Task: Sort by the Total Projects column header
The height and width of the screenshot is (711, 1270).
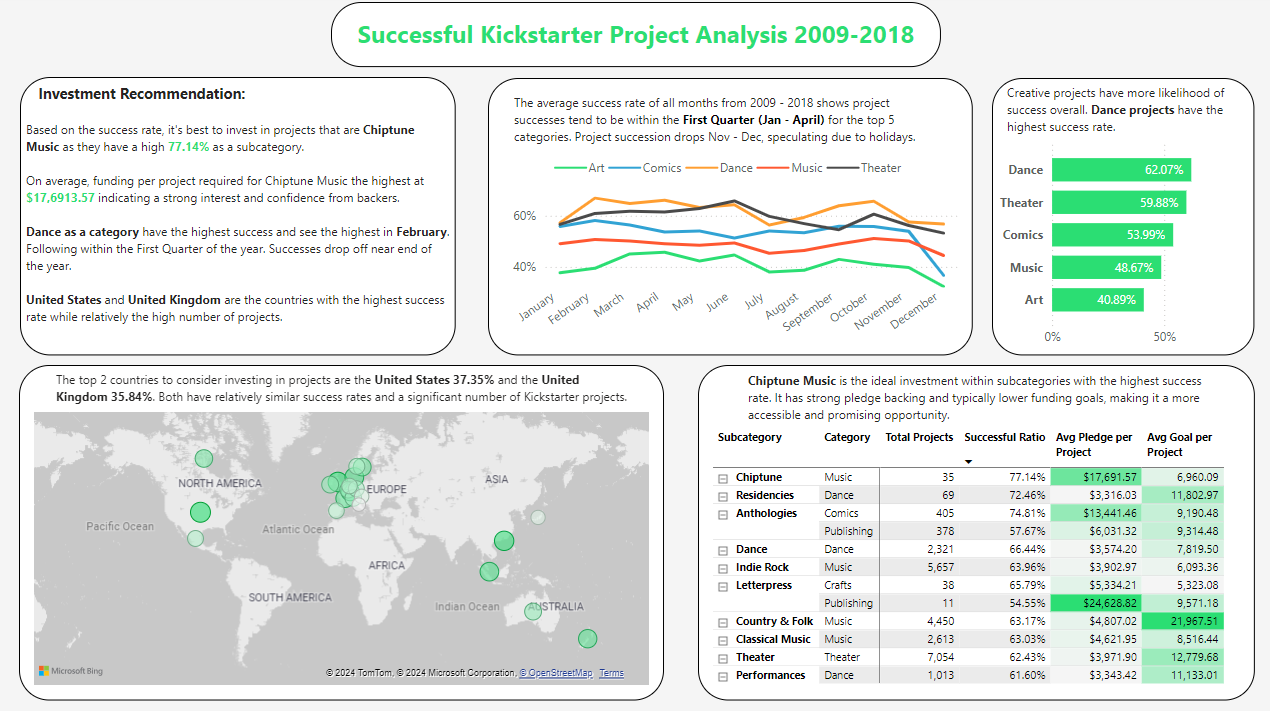Action: tap(920, 437)
